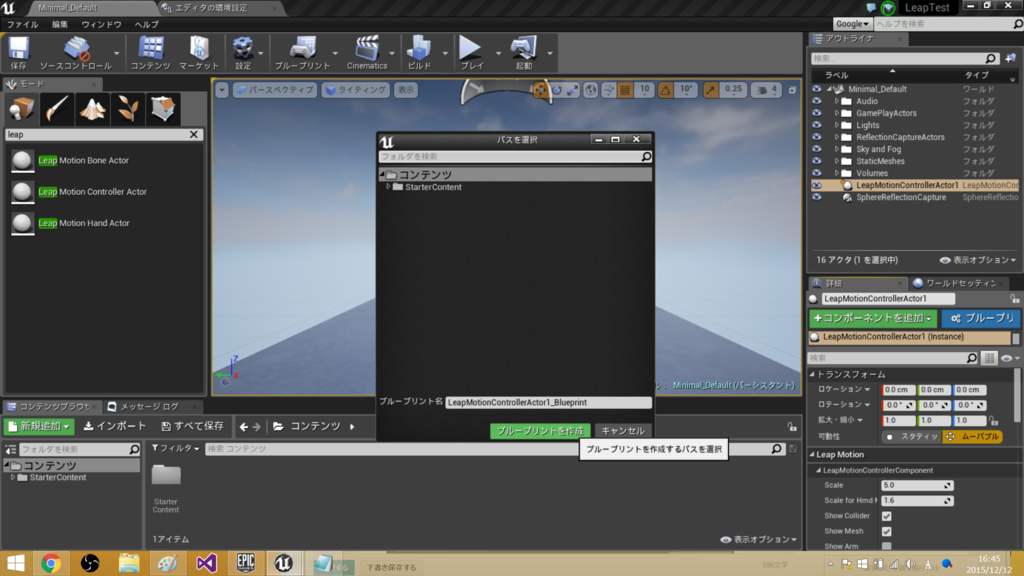Image resolution: width=1024 pixels, height=576 pixels.
Task: Open Epic Games Launcher from the taskbar
Action: (x=246, y=563)
